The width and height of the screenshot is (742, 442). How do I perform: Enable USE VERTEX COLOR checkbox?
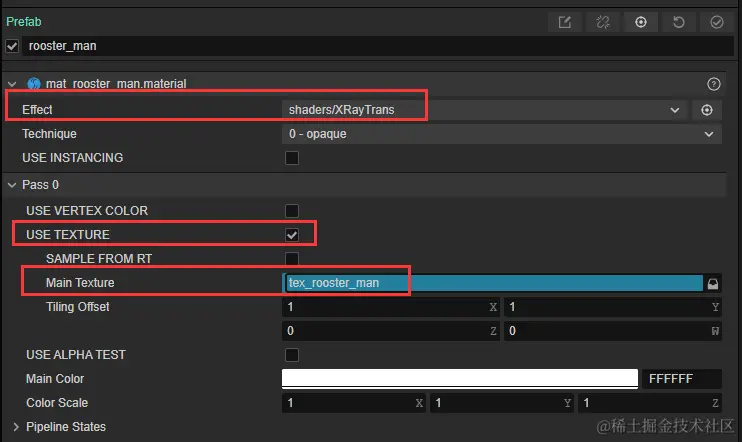coord(292,211)
